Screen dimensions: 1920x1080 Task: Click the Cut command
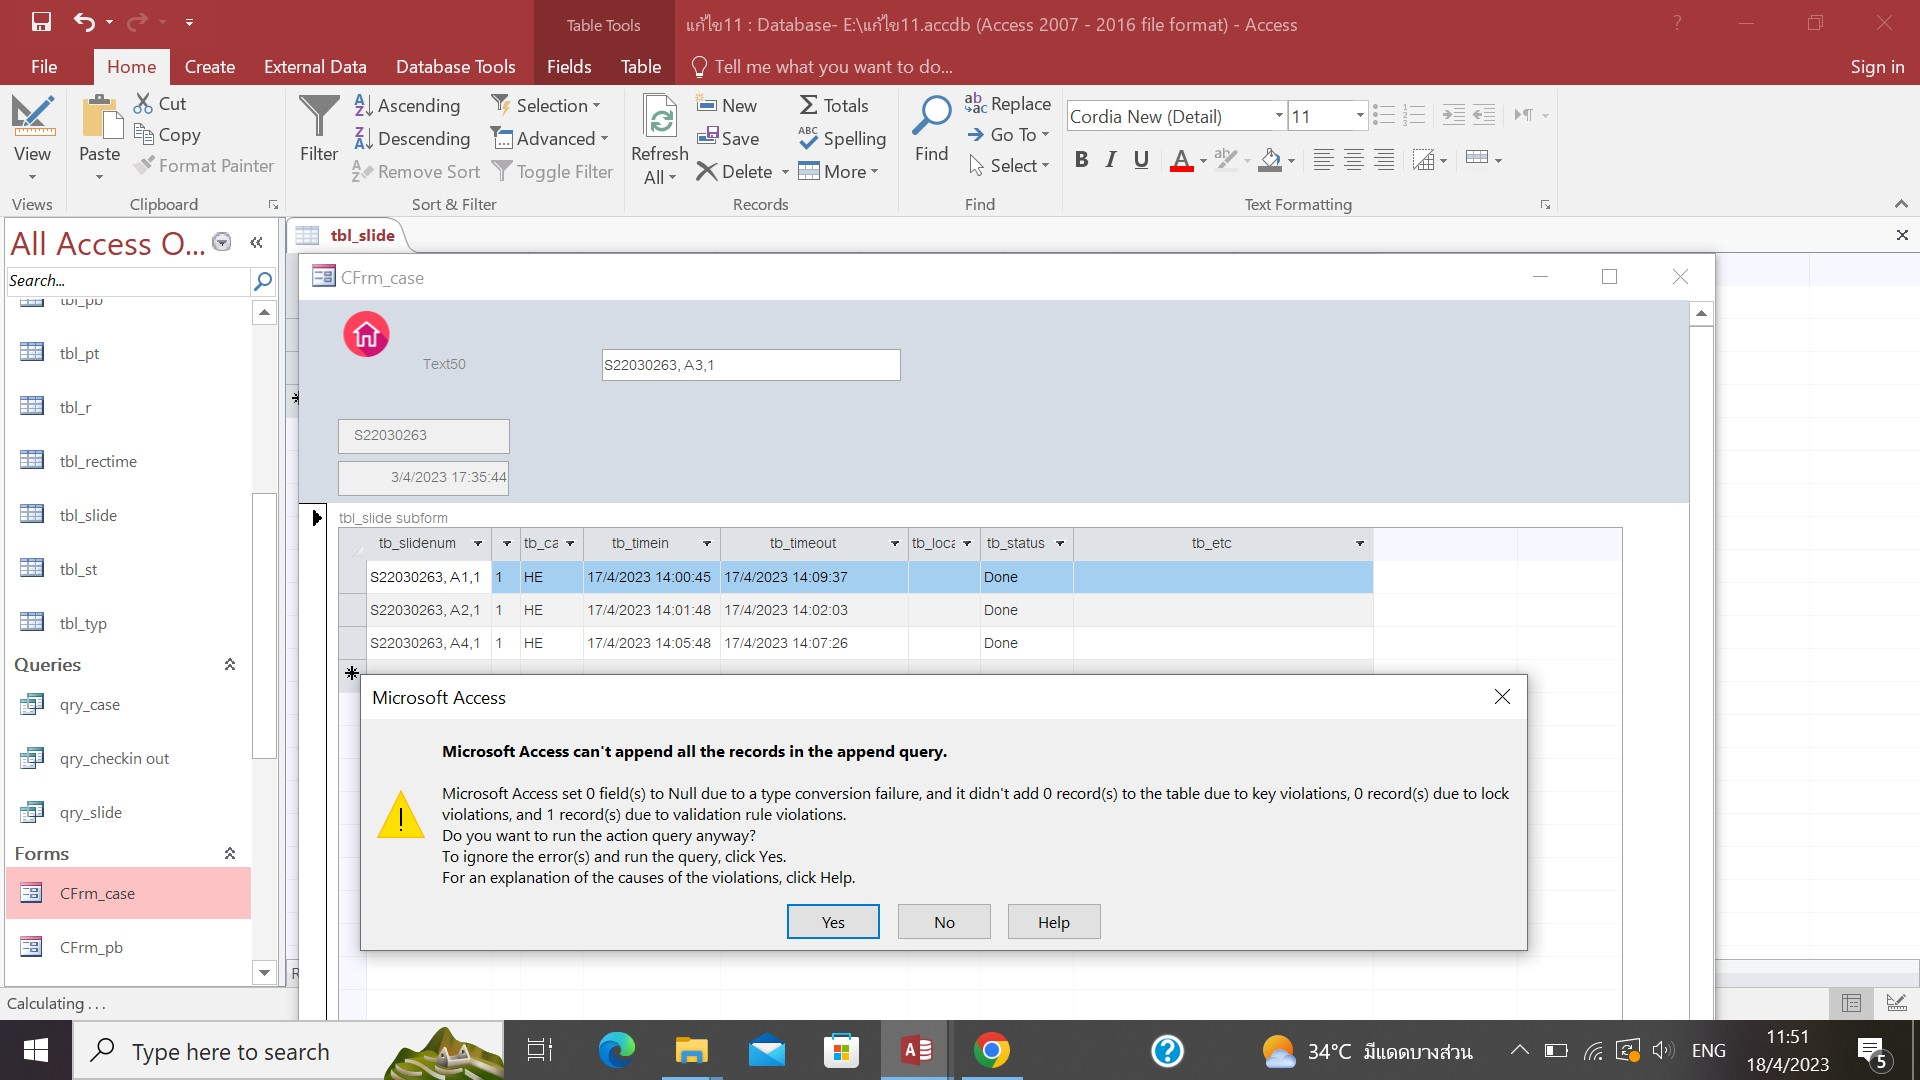[160, 103]
